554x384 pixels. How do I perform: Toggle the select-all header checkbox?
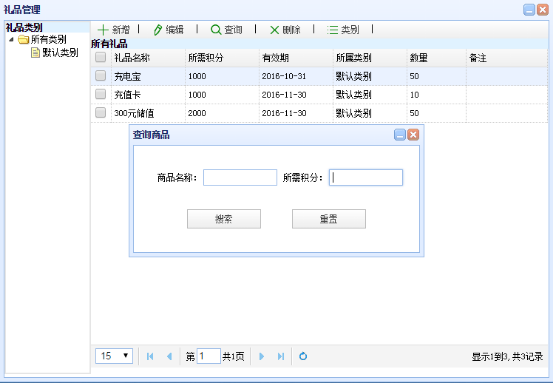(x=101, y=57)
